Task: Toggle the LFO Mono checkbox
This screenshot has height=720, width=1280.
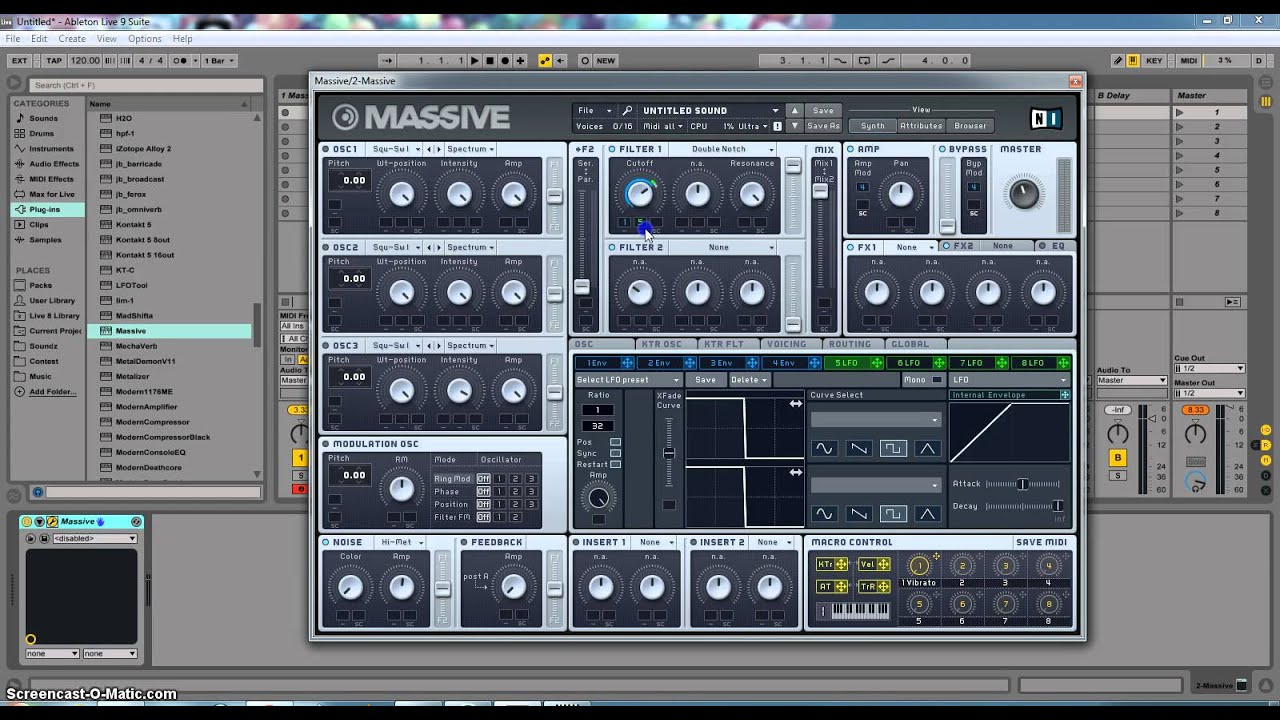Action: point(937,380)
